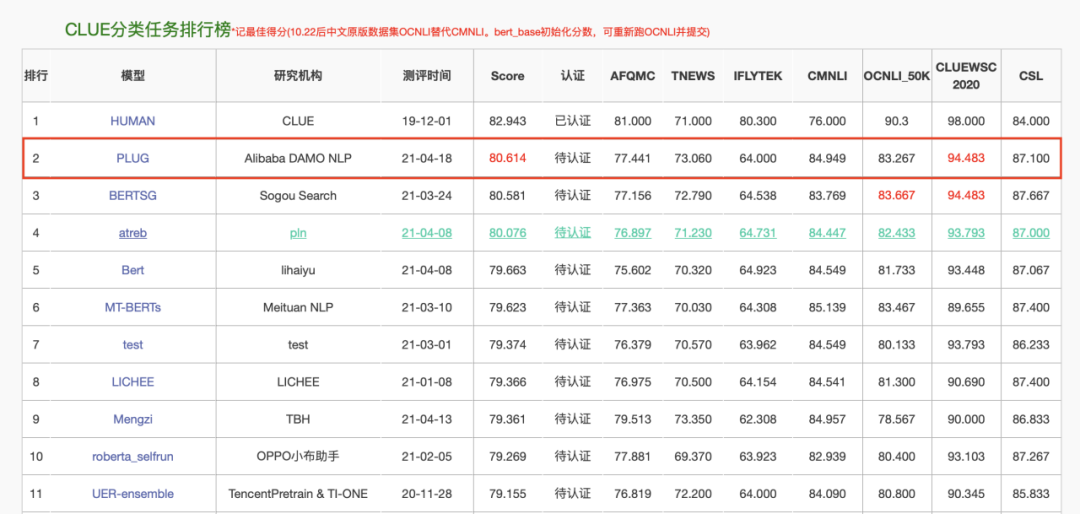1080x514 pixels.
Task: Open the roberta_selfrun model link
Action: pyautogui.click(x=133, y=456)
